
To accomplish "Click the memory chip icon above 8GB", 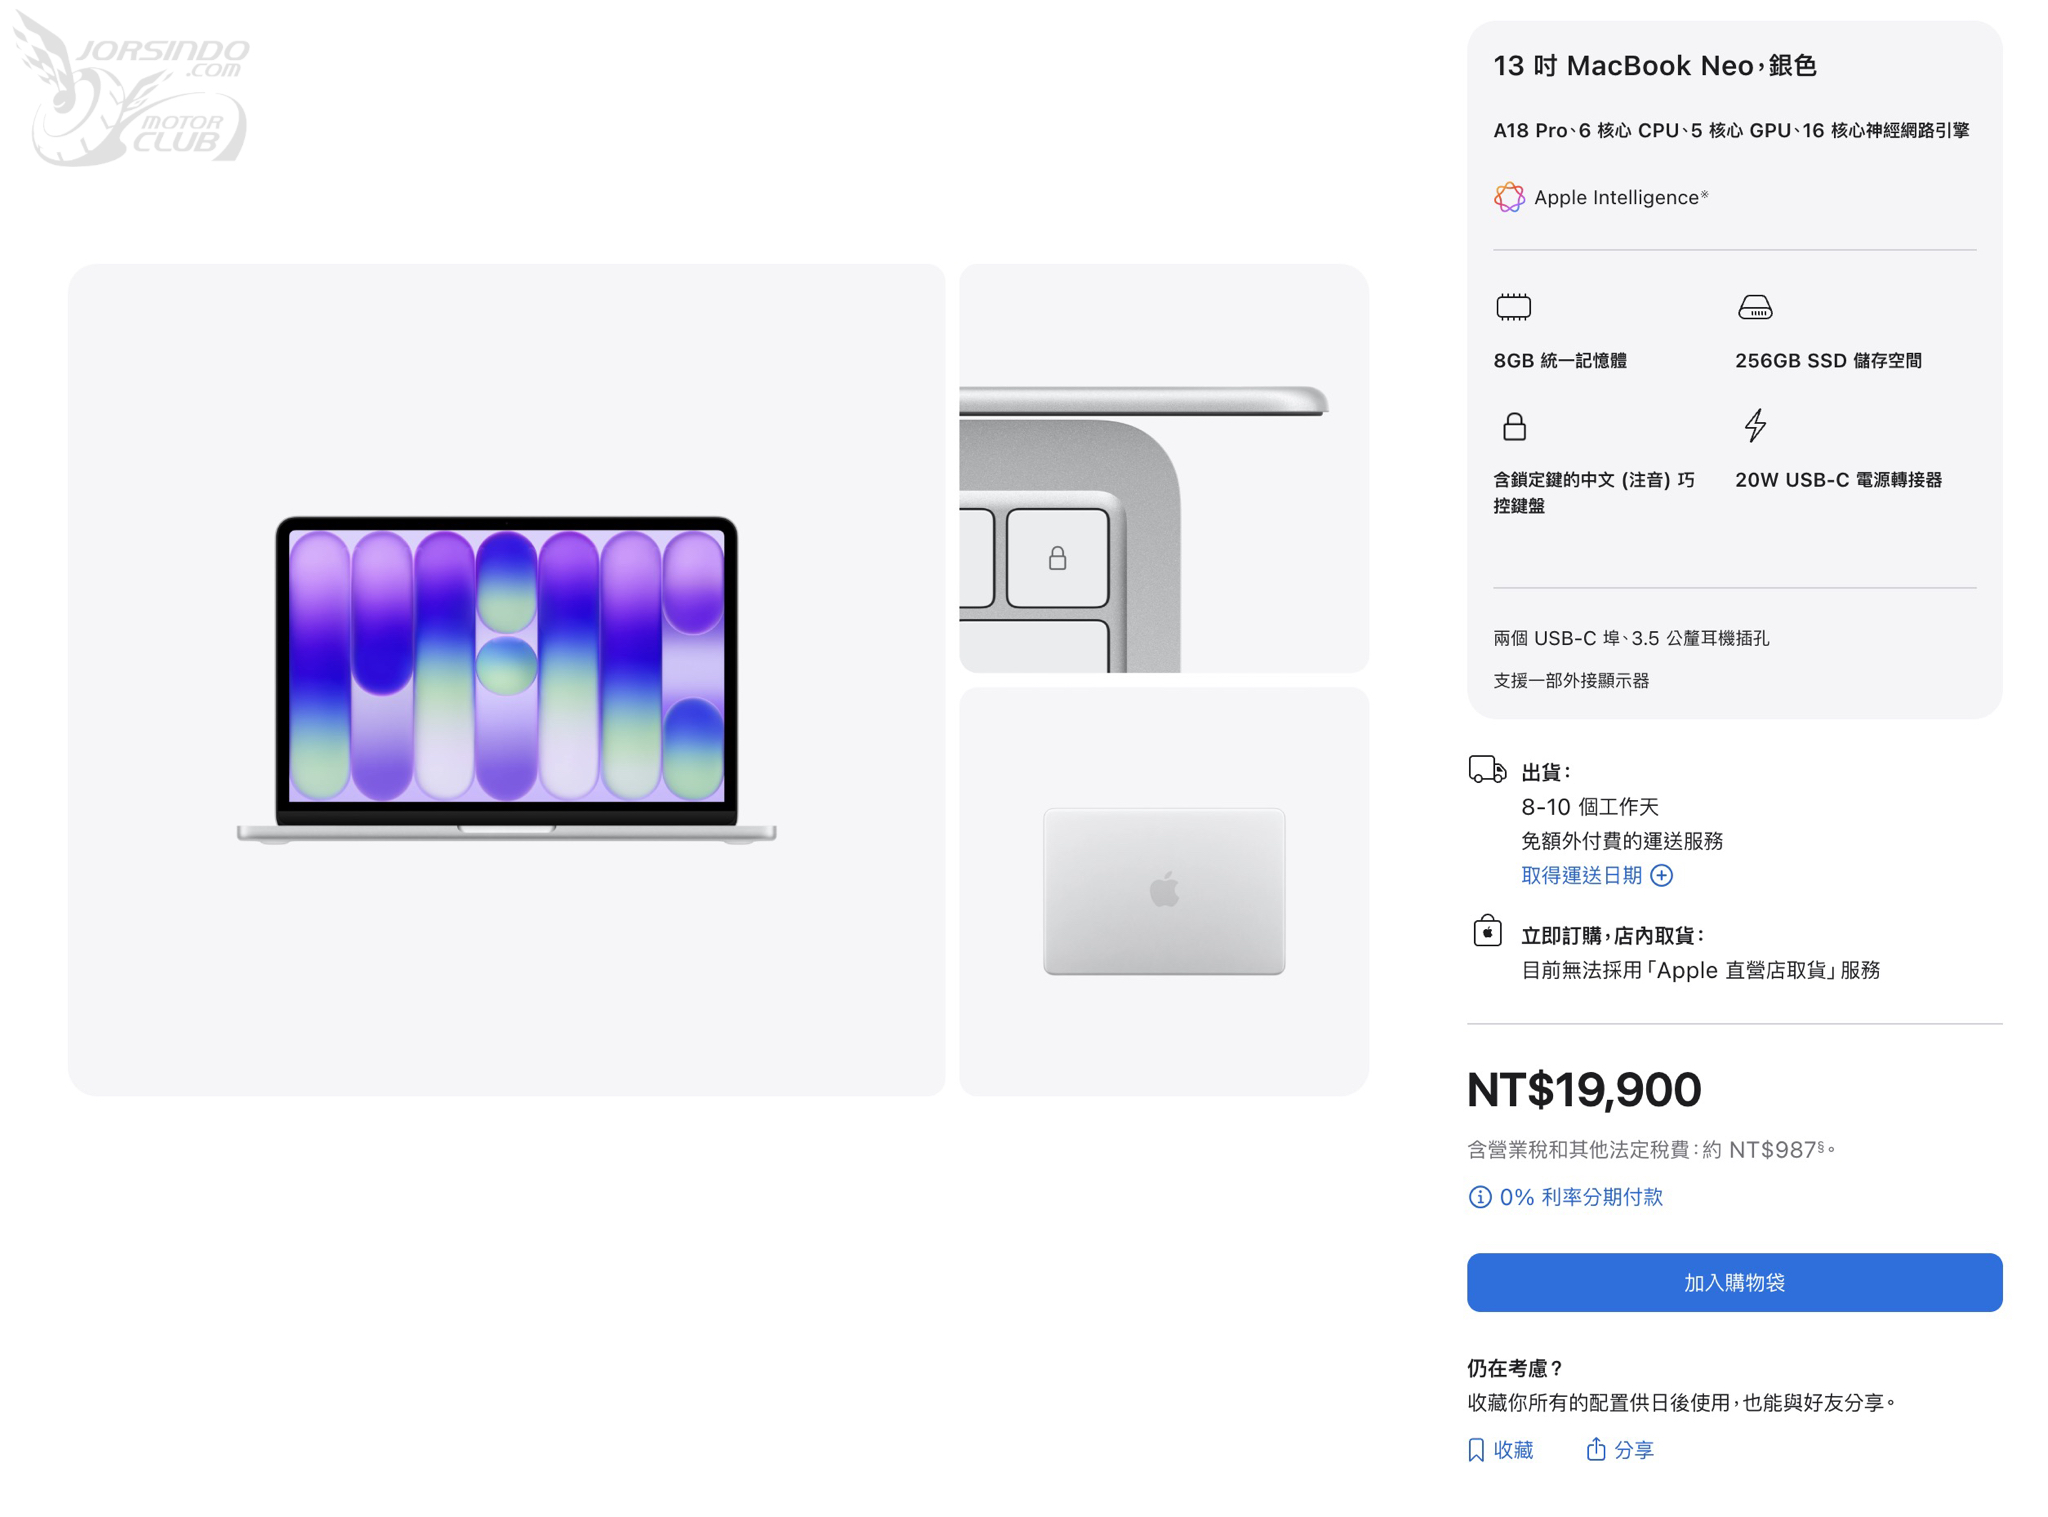I will 1513,307.
